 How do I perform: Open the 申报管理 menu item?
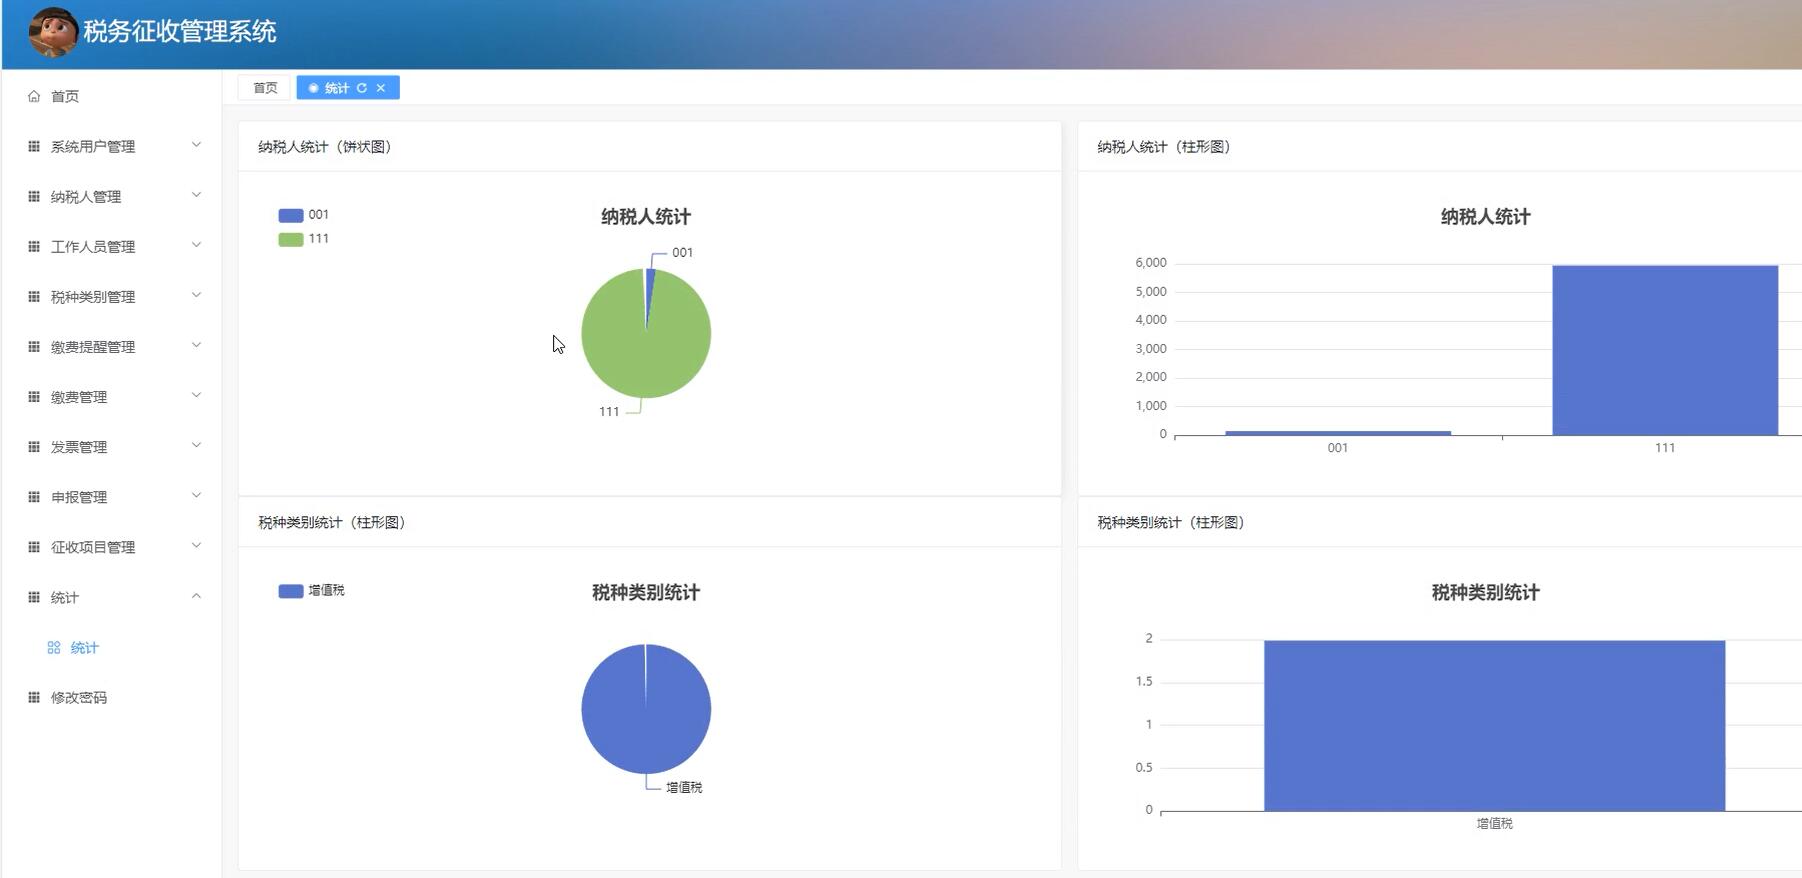pyautogui.click(x=79, y=497)
